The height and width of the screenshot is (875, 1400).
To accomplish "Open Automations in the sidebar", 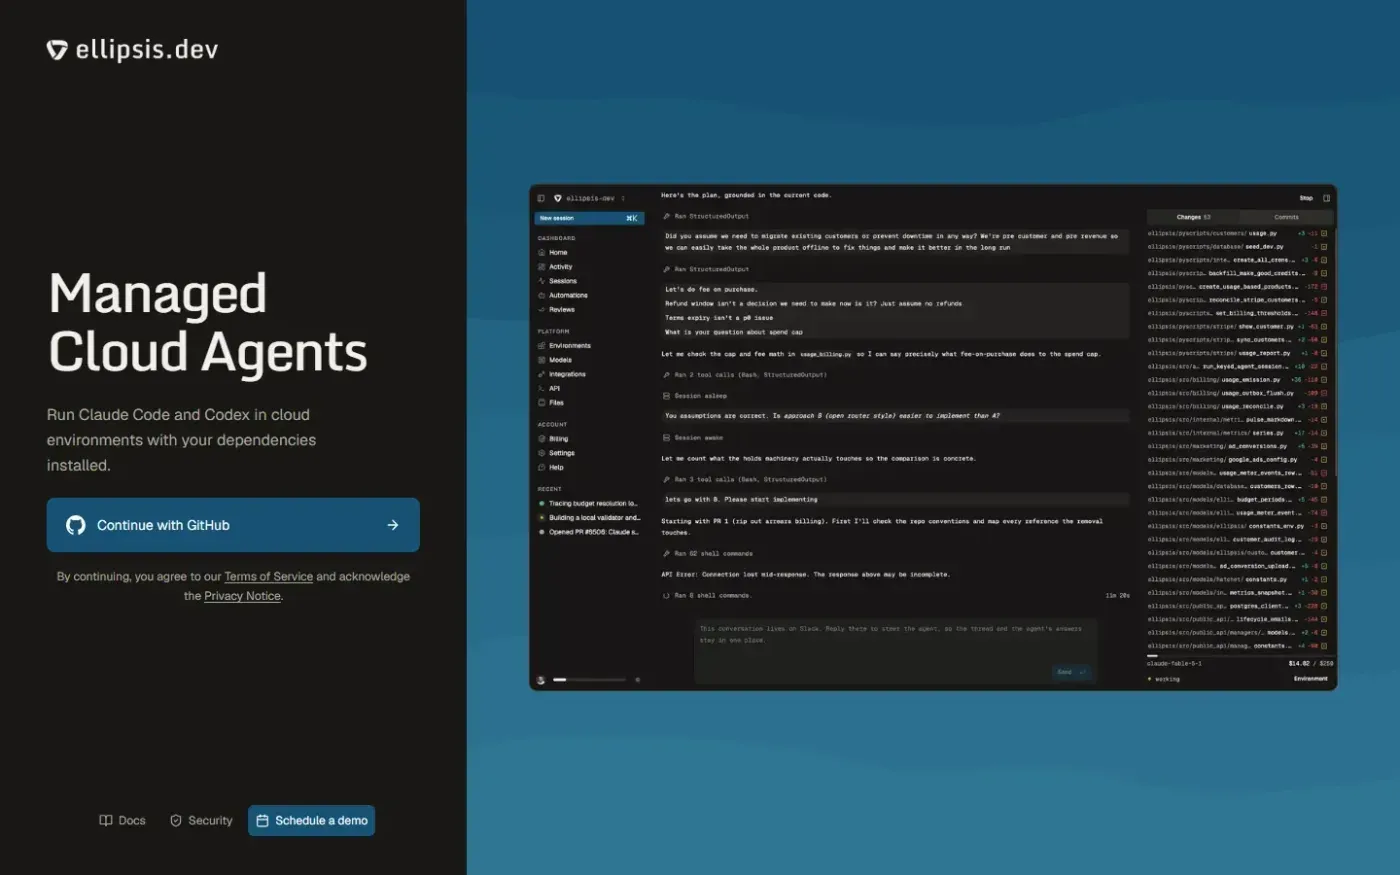I will [563, 295].
